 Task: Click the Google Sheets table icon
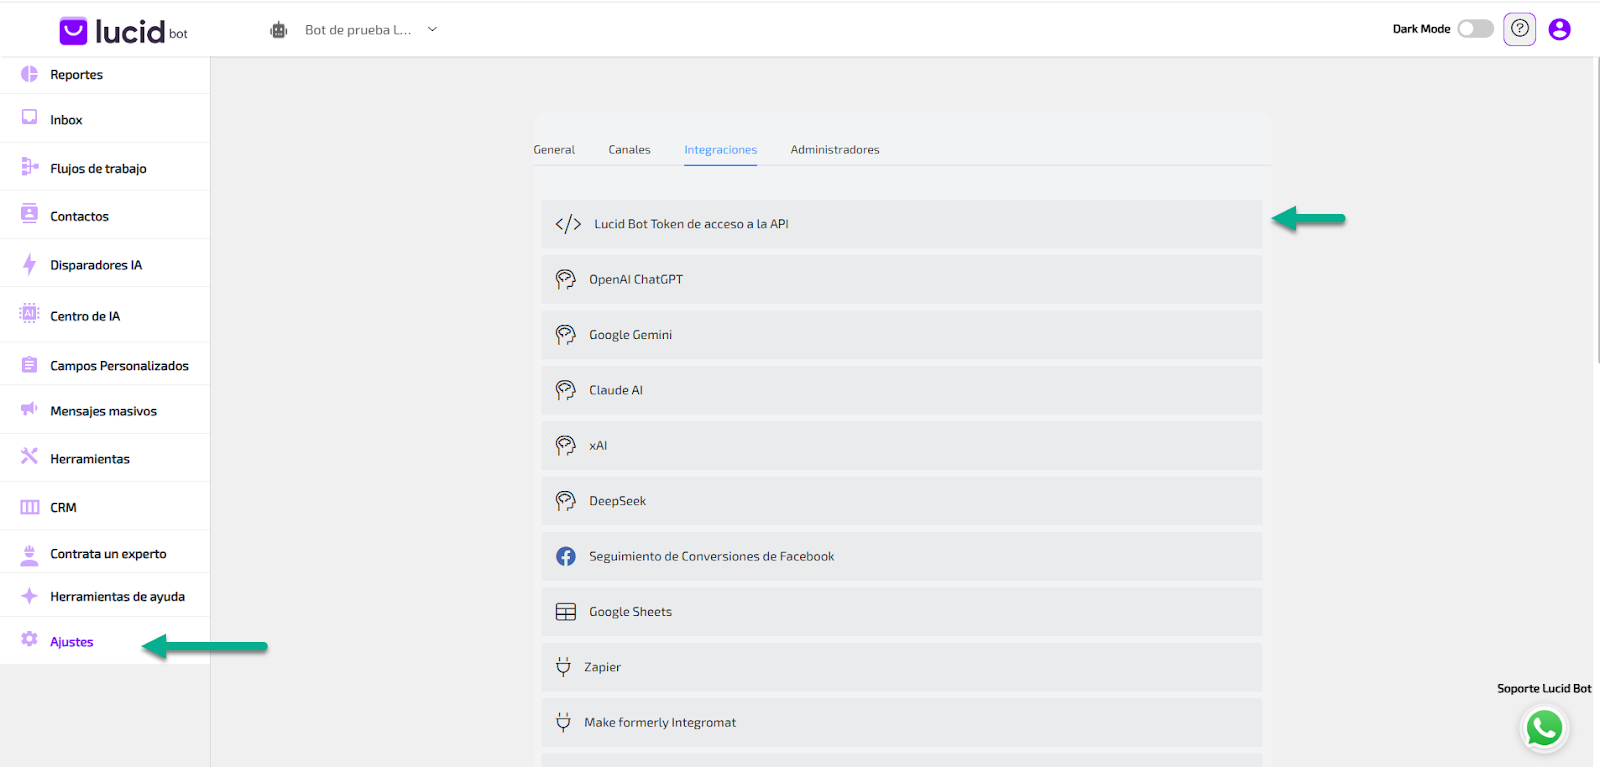[x=566, y=612]
